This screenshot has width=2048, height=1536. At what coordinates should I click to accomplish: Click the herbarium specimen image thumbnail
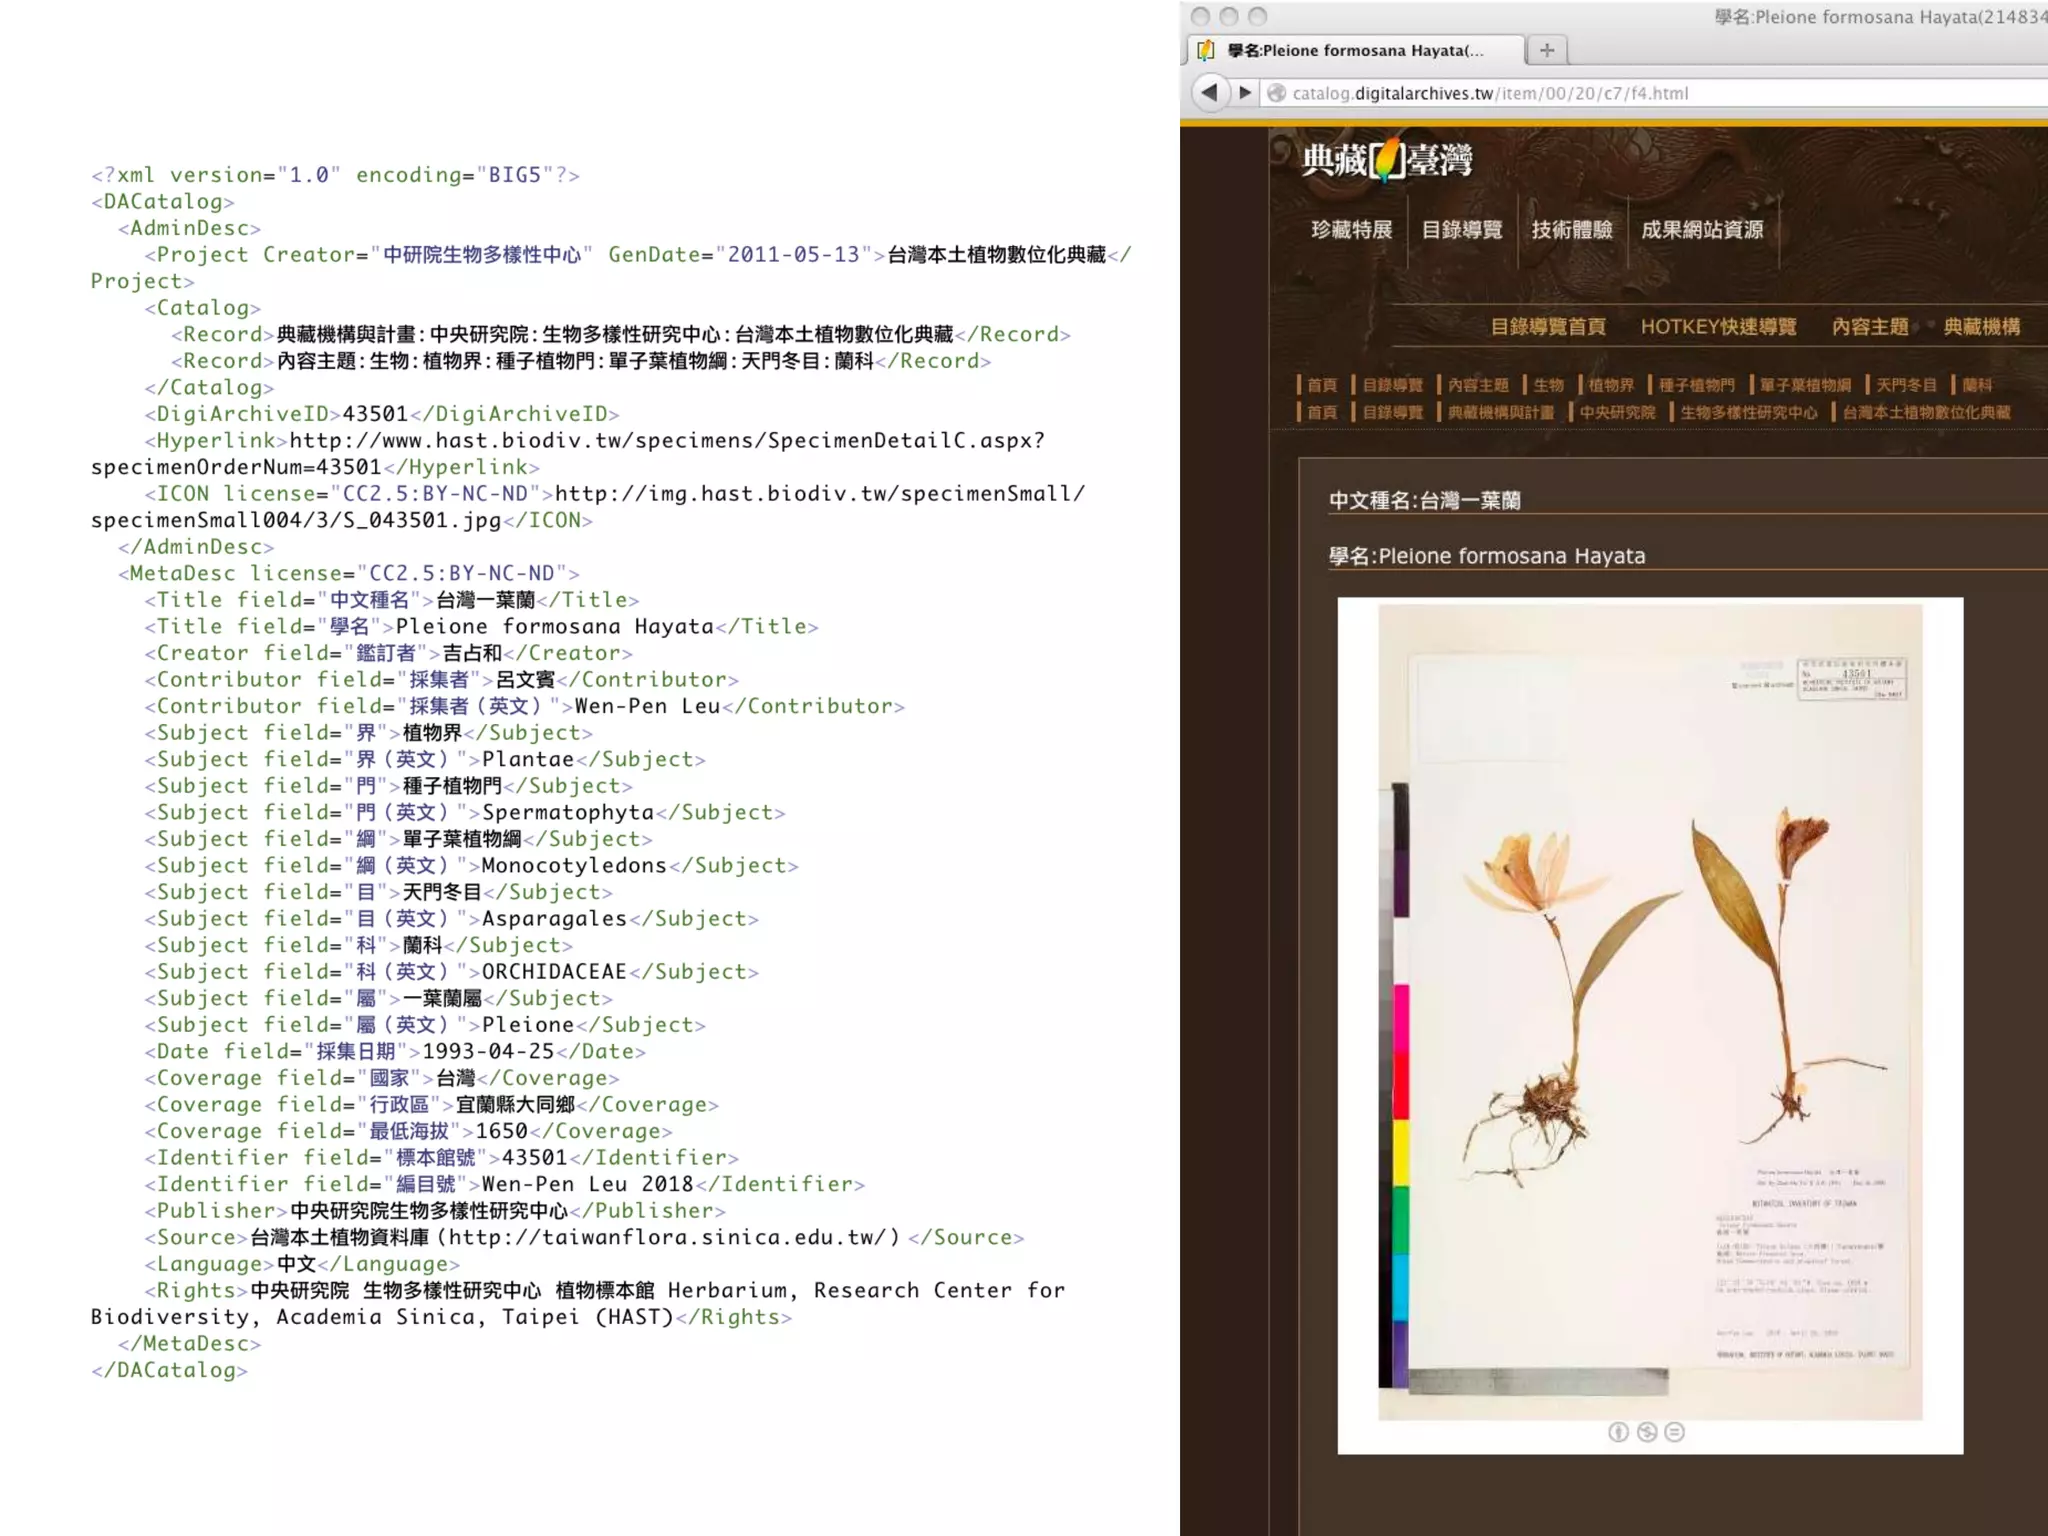pos(1650,1010)
